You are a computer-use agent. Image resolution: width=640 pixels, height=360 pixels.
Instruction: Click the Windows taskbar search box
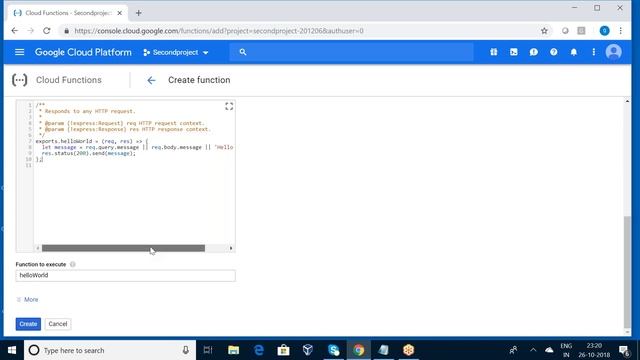pos(110,350)
